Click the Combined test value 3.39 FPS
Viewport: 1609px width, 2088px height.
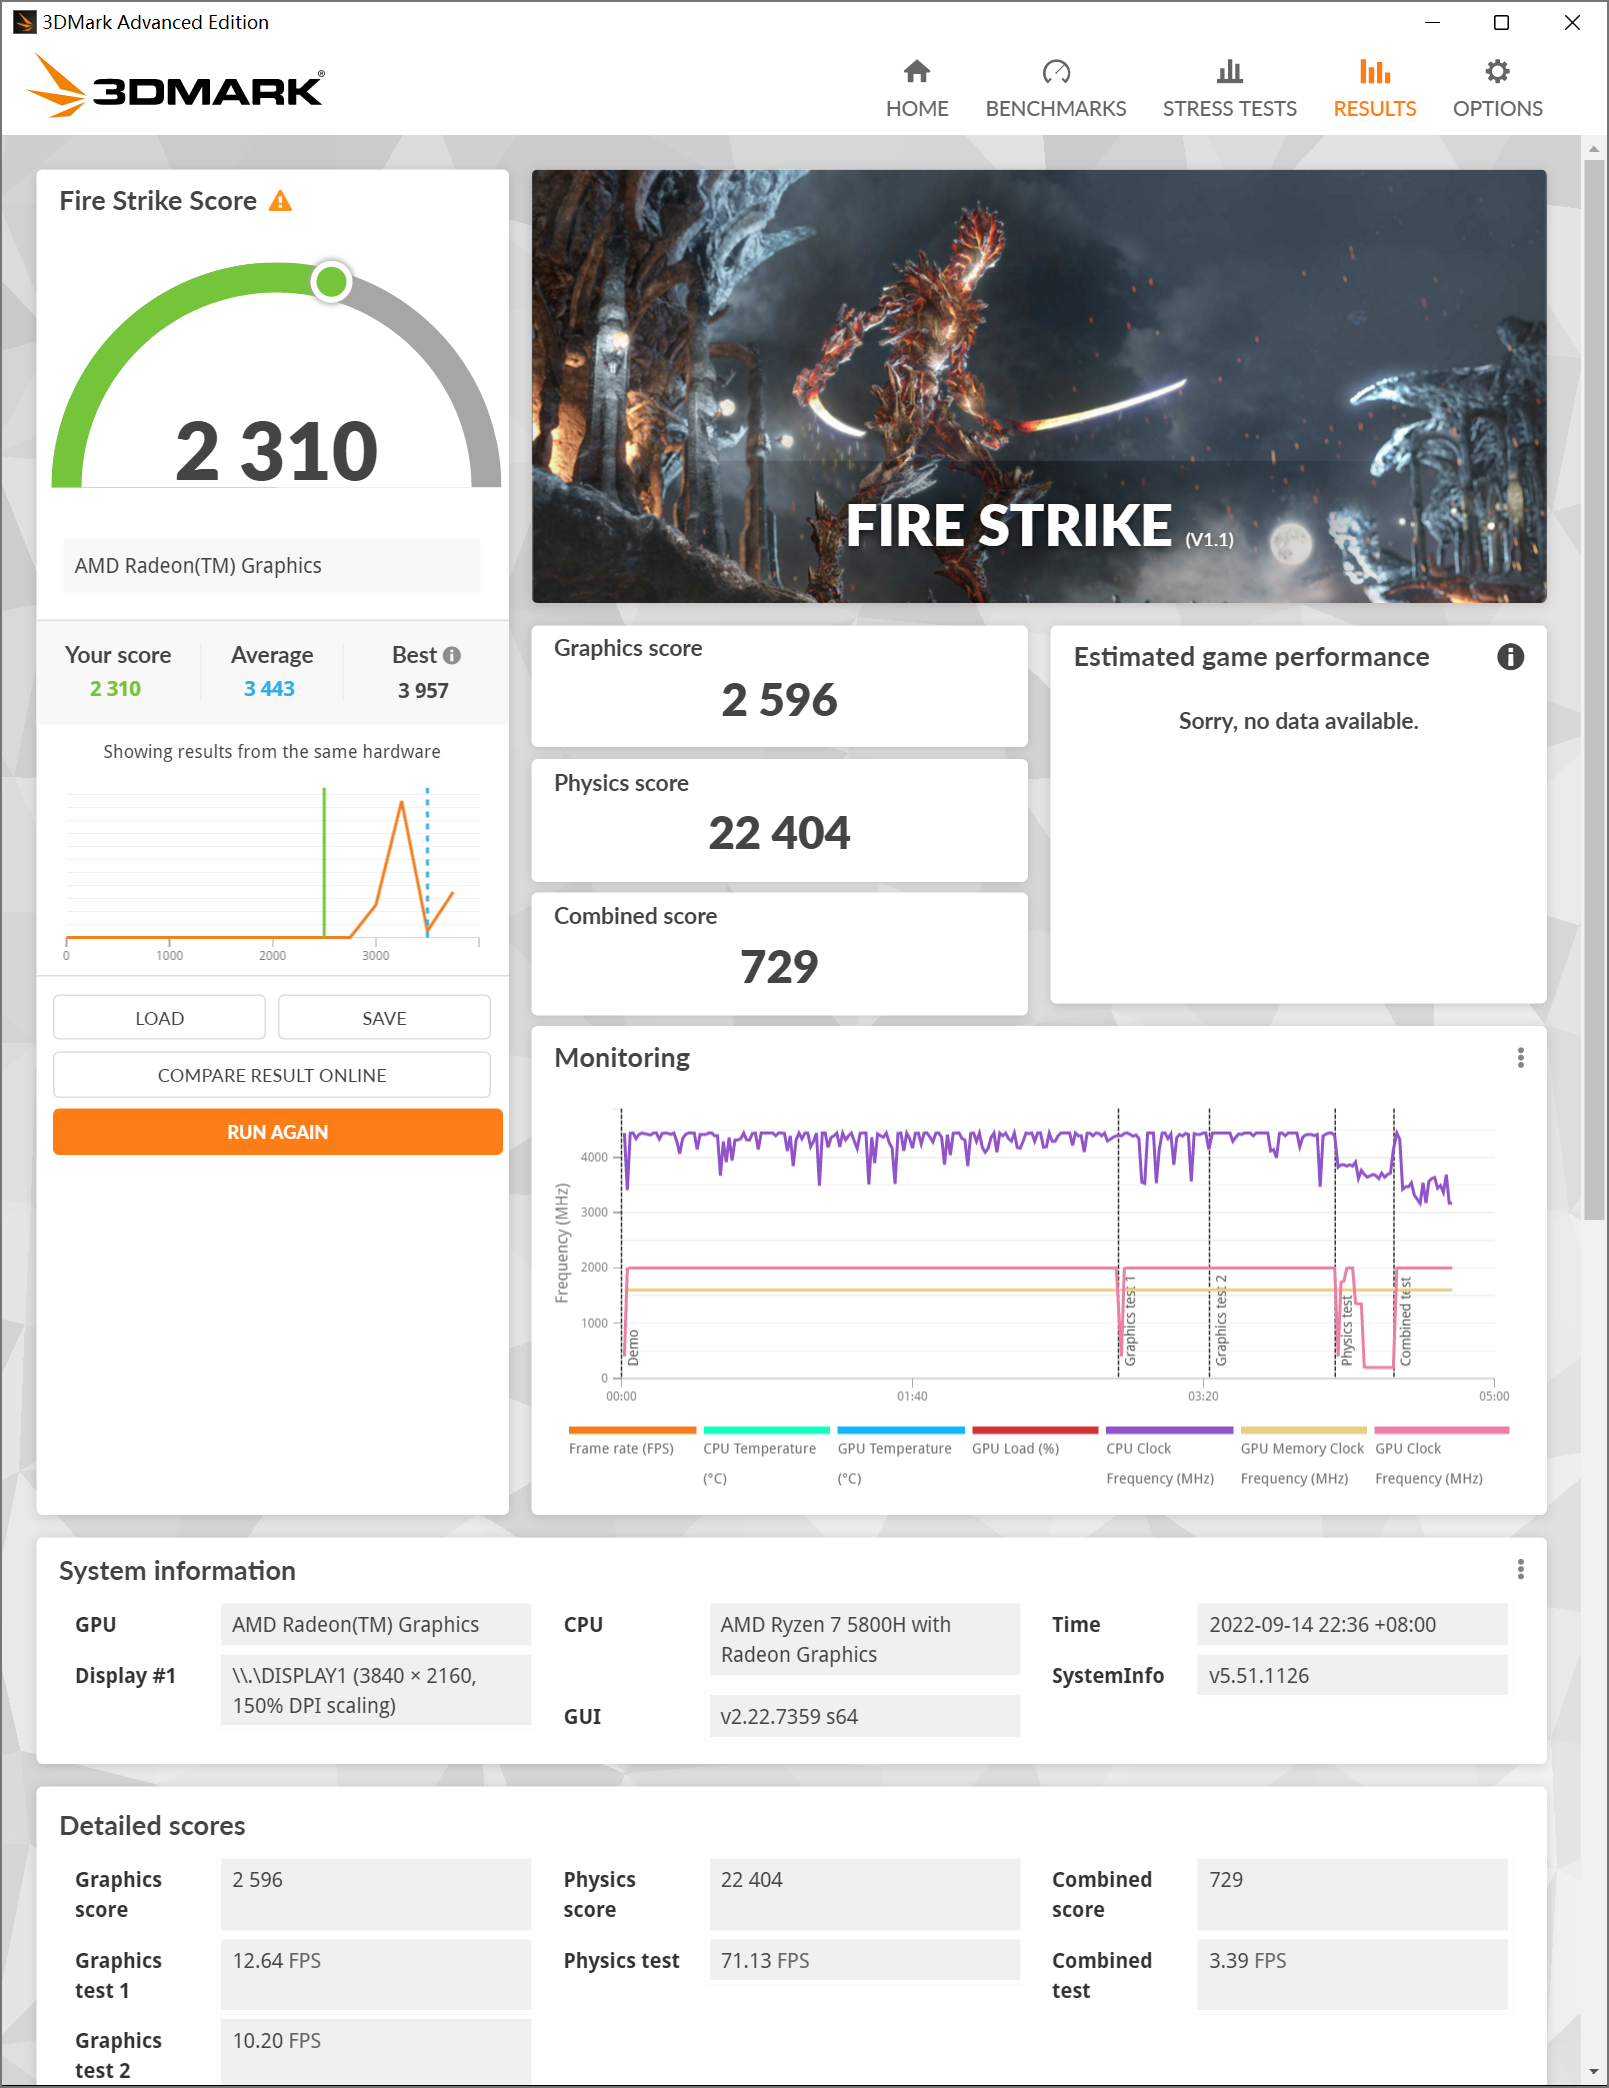pos(1352,1975)
